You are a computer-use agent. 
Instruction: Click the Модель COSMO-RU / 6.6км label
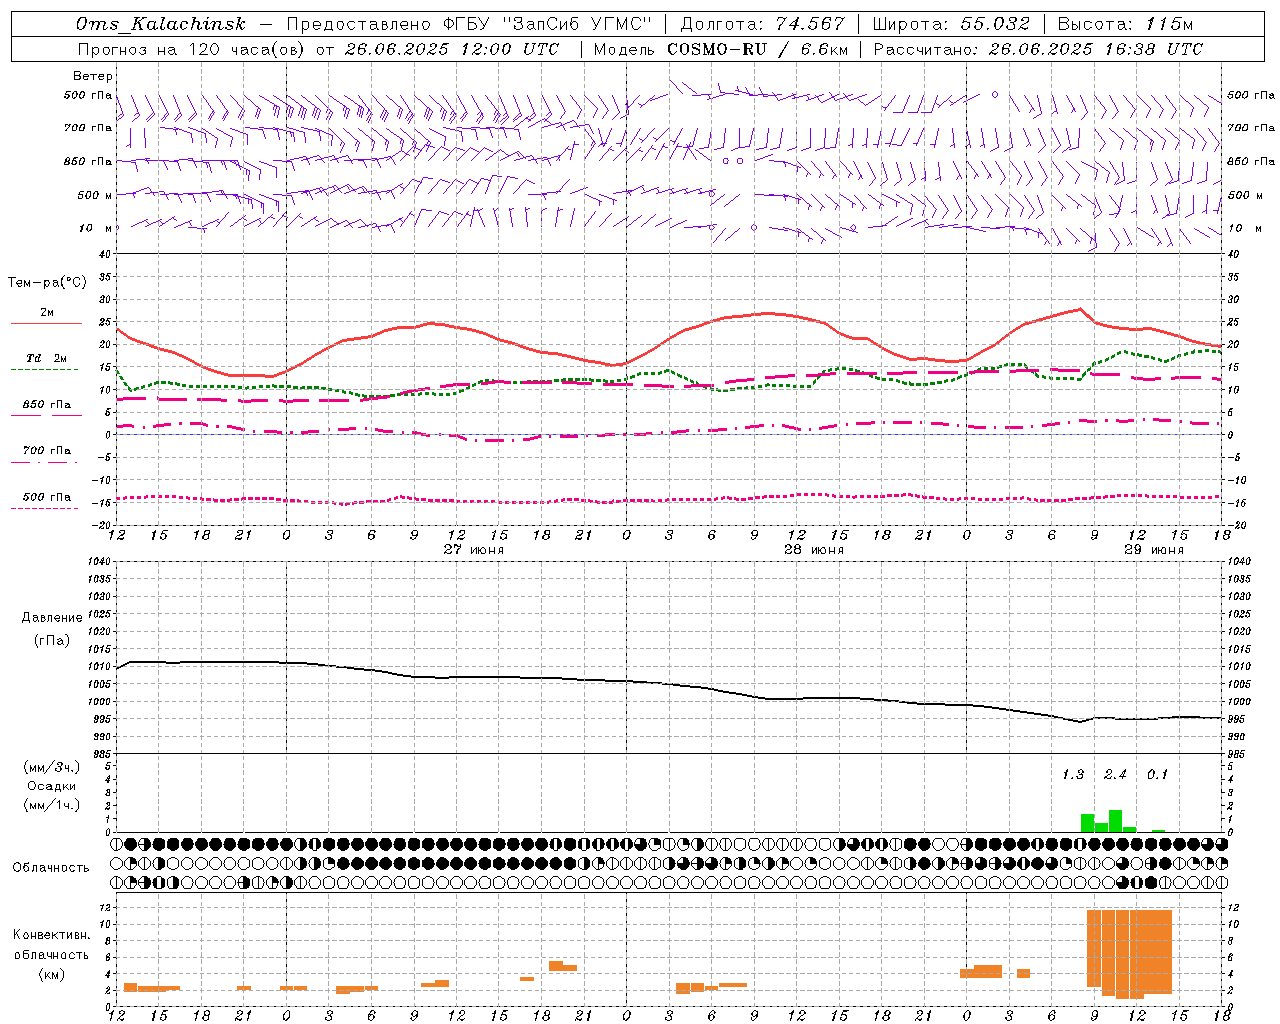coord(720,49)
